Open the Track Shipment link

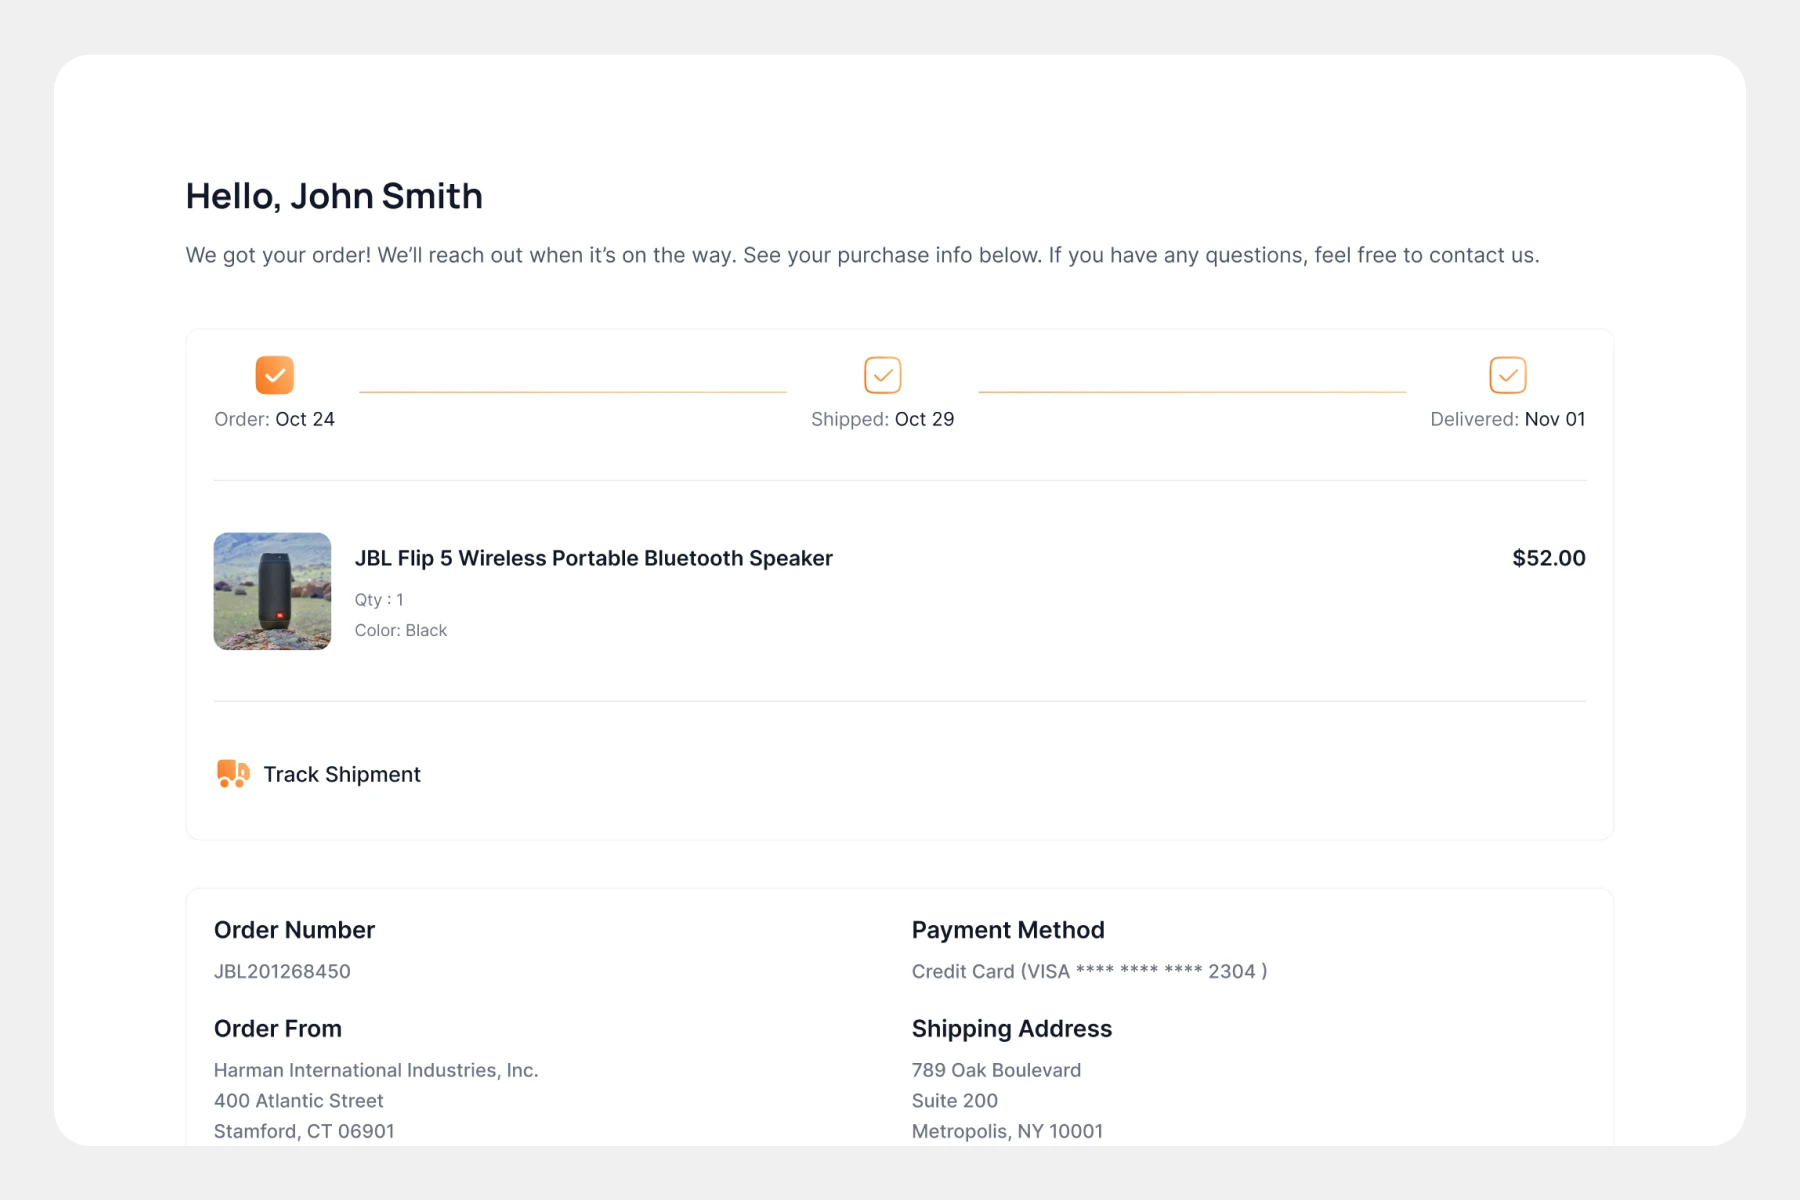click(341, 774)
